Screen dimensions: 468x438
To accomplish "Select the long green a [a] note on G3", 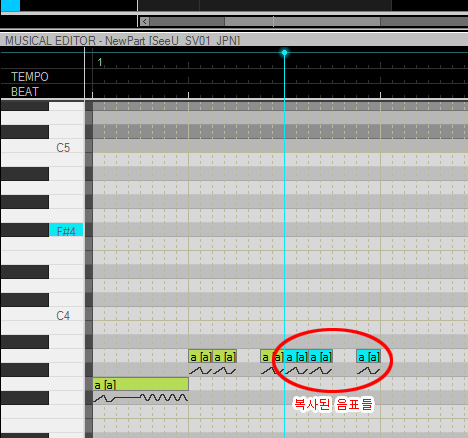I will pos(141,384).
